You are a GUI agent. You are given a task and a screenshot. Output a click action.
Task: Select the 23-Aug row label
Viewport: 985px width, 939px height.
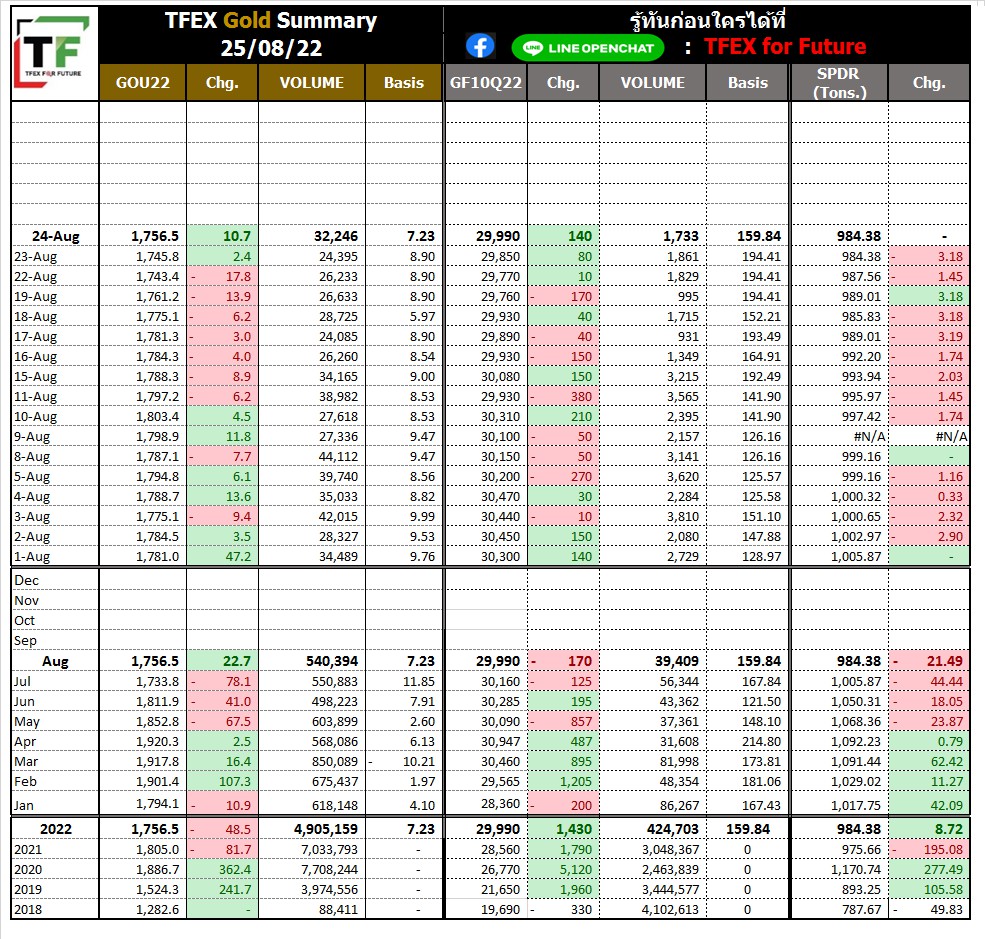pyautogui.click(x=35, y=256)
